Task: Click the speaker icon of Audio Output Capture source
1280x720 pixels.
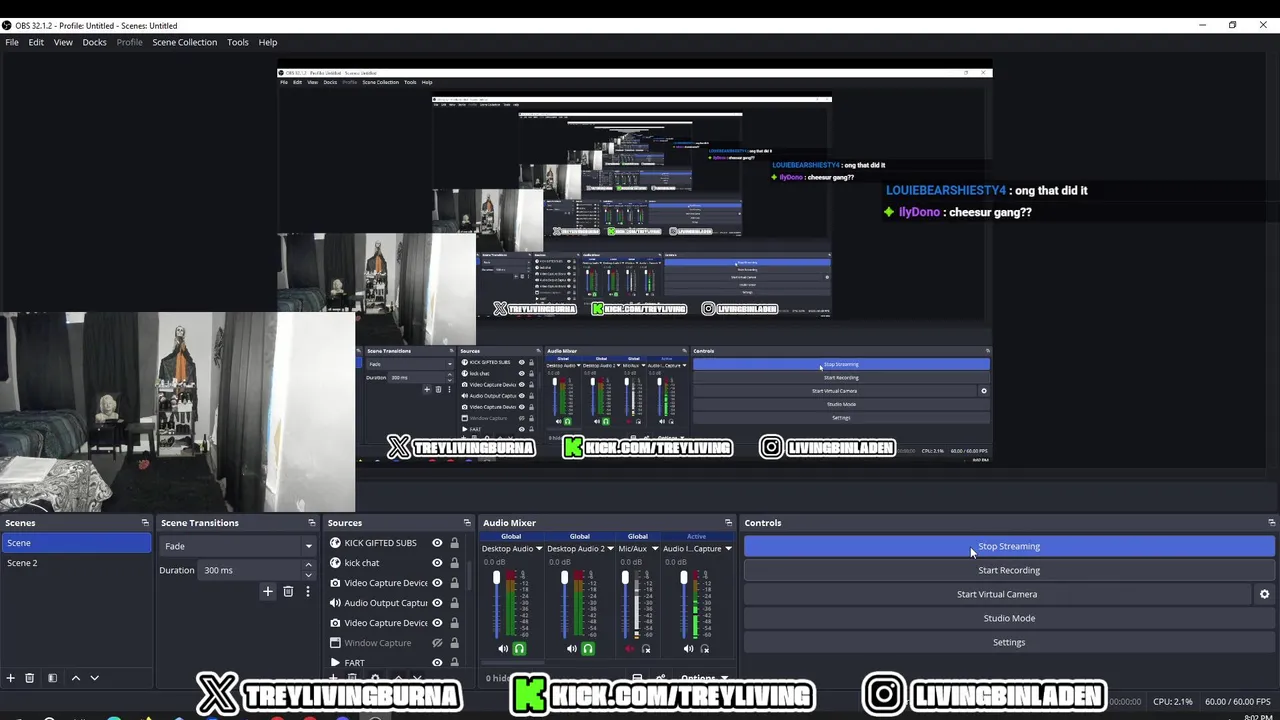Action: click(x=335, y=603)
